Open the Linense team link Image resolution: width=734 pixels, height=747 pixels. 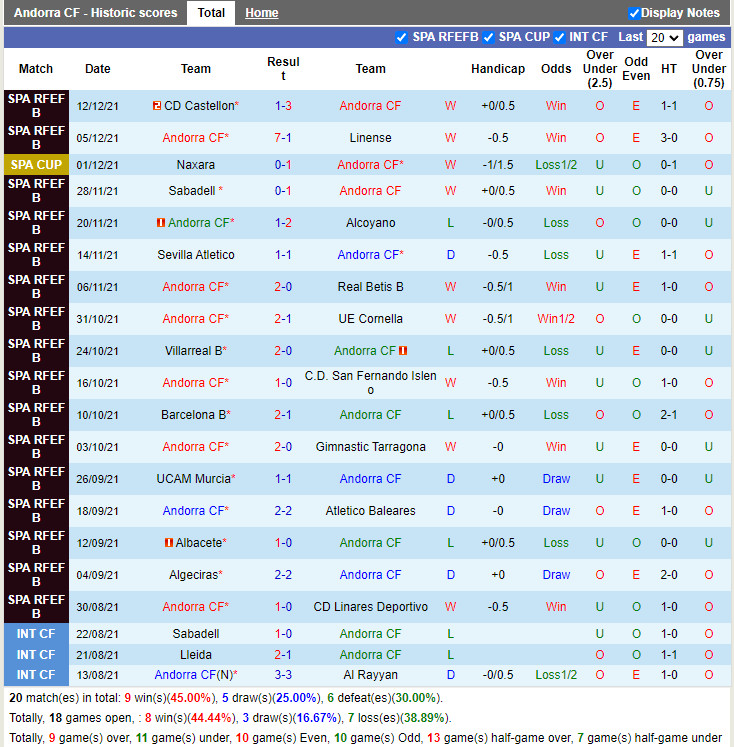click(x=370, y=138)
